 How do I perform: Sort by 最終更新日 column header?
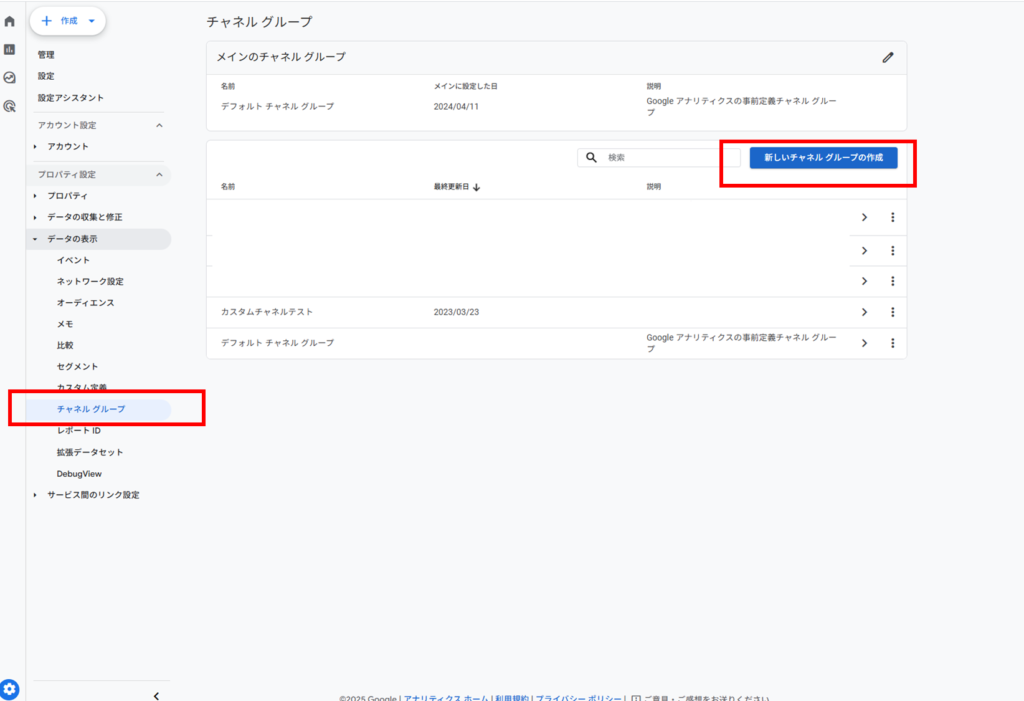click(457, 187)
